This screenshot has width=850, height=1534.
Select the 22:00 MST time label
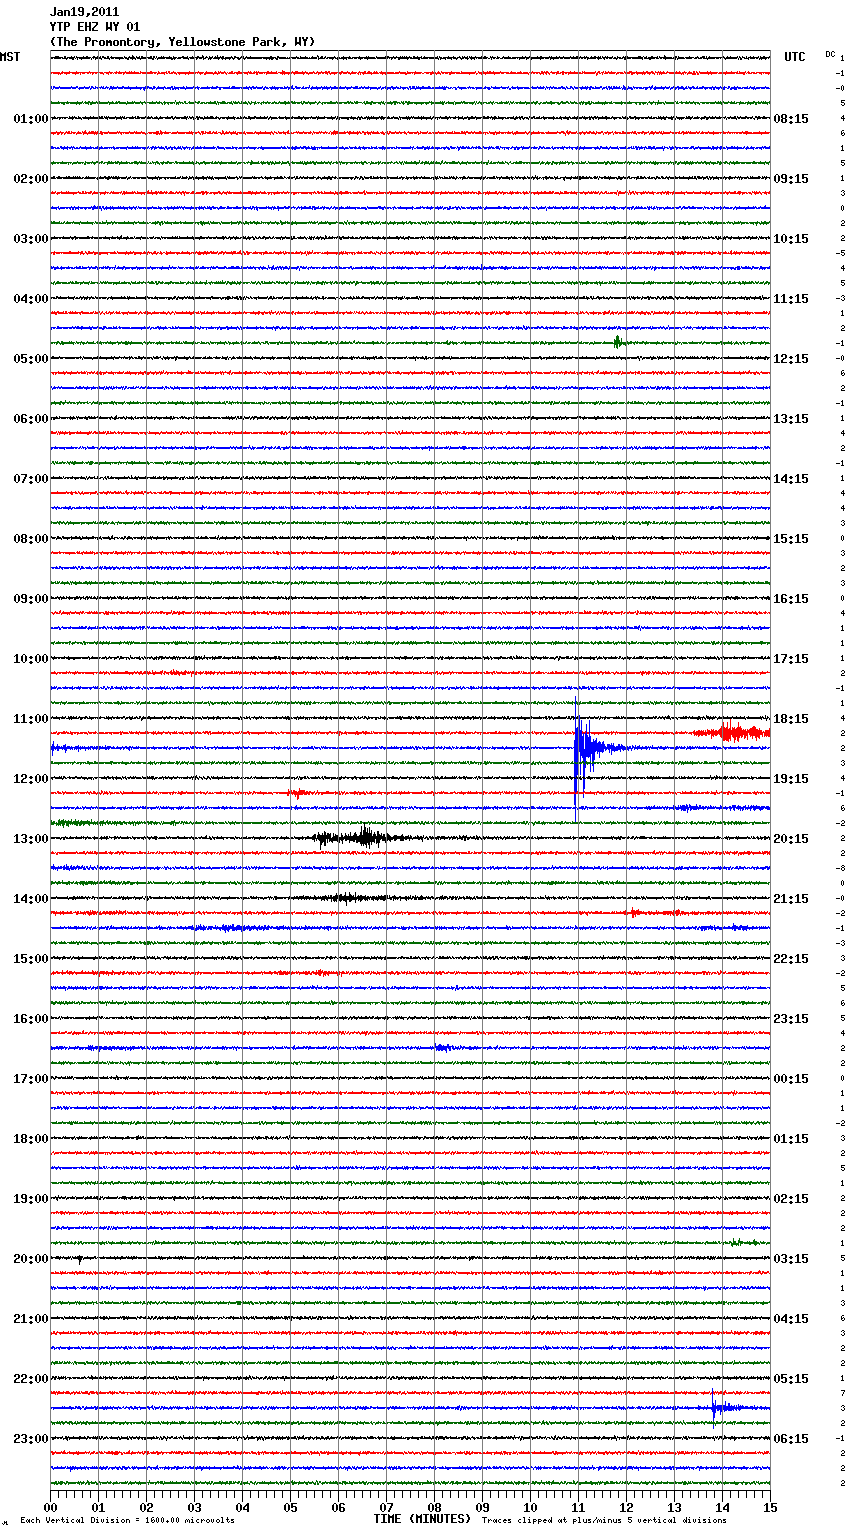(31, 1379)
